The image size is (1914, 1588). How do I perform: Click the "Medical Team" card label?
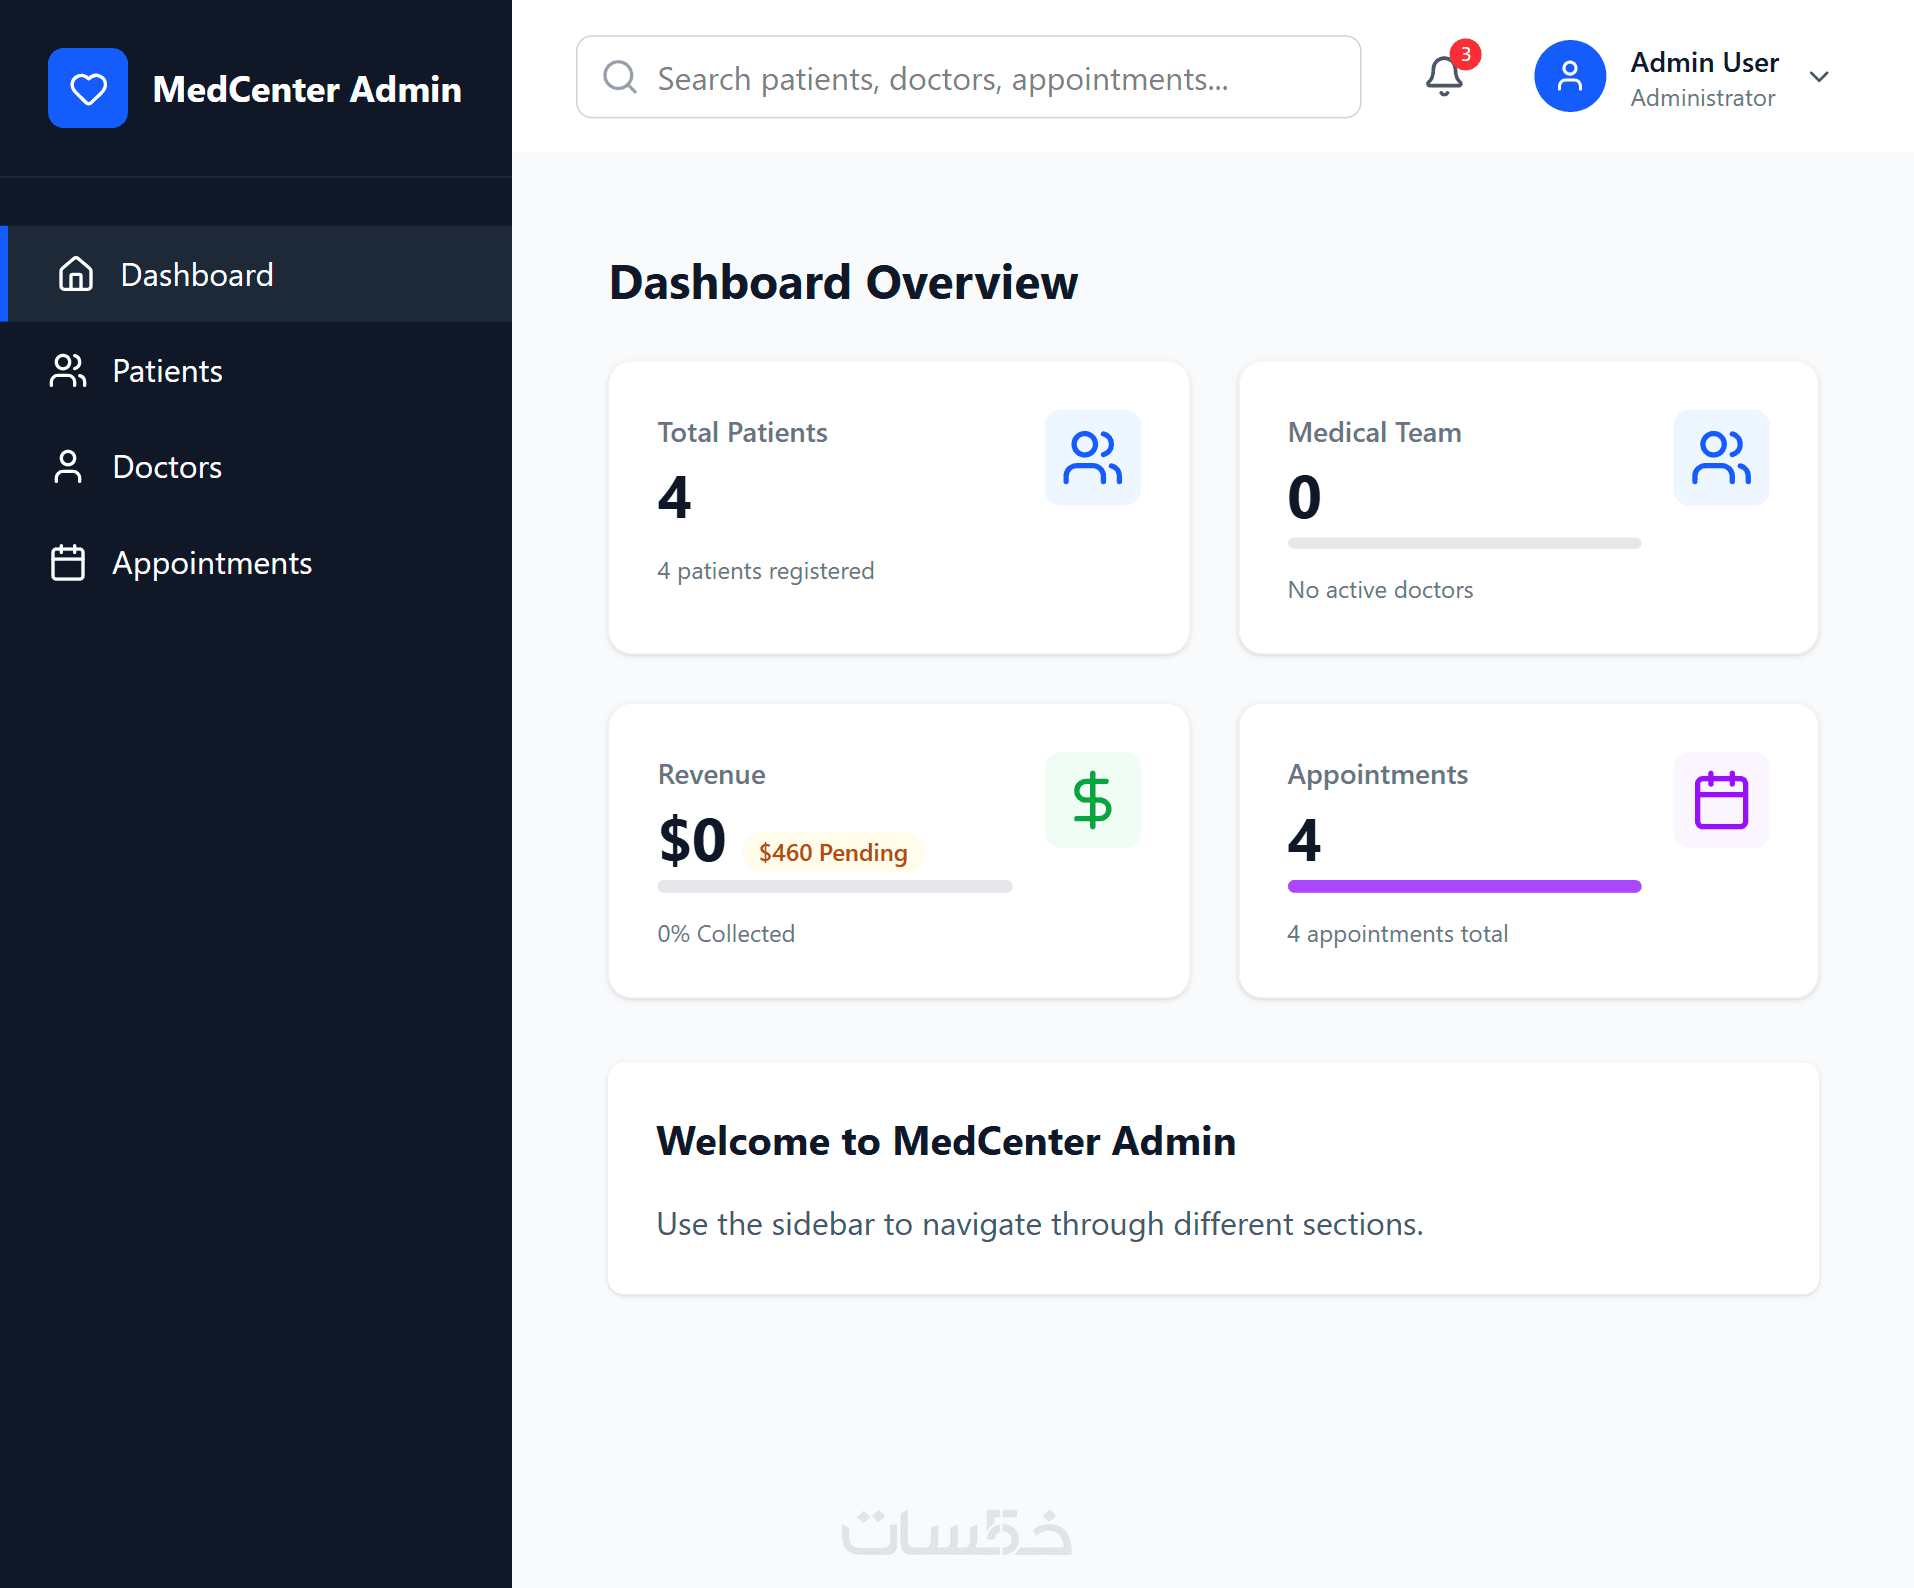click(1374, 432)
